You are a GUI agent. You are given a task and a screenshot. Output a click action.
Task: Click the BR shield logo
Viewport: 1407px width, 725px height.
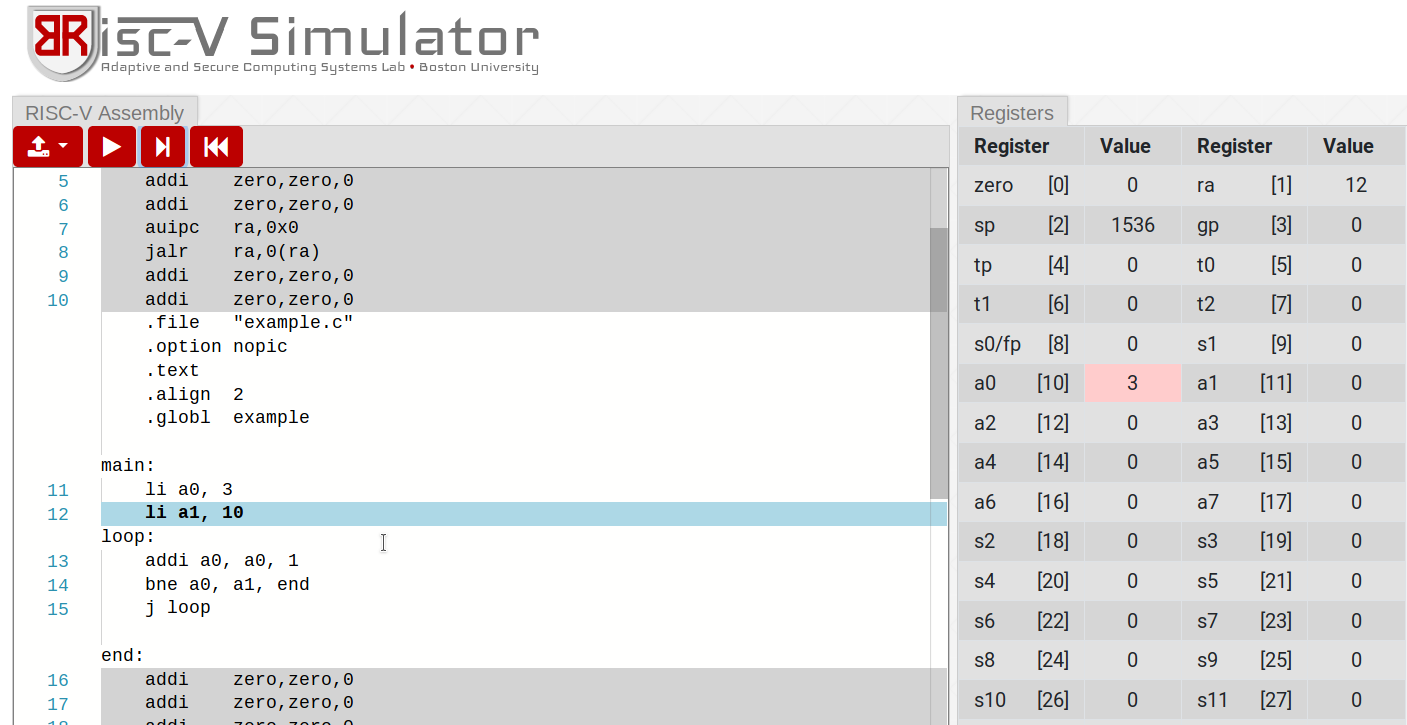pyautogui.click(x=64, y=42)
